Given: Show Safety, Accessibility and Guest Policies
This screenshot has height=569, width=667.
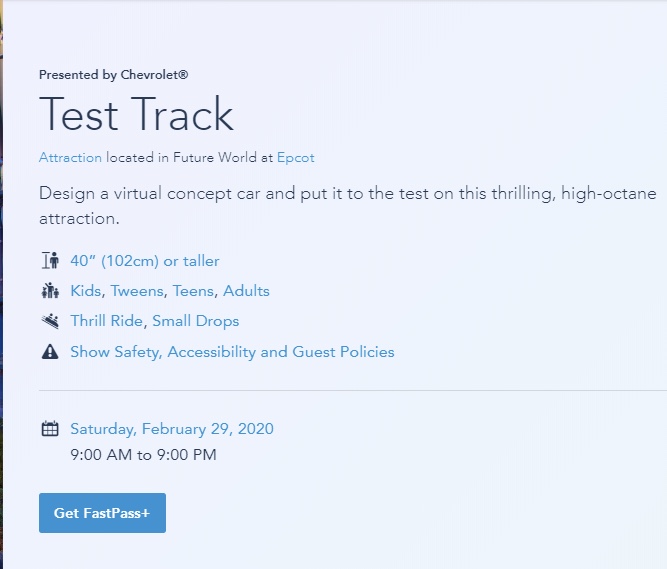Looking at the screenshot, I should tap(232, 352).
